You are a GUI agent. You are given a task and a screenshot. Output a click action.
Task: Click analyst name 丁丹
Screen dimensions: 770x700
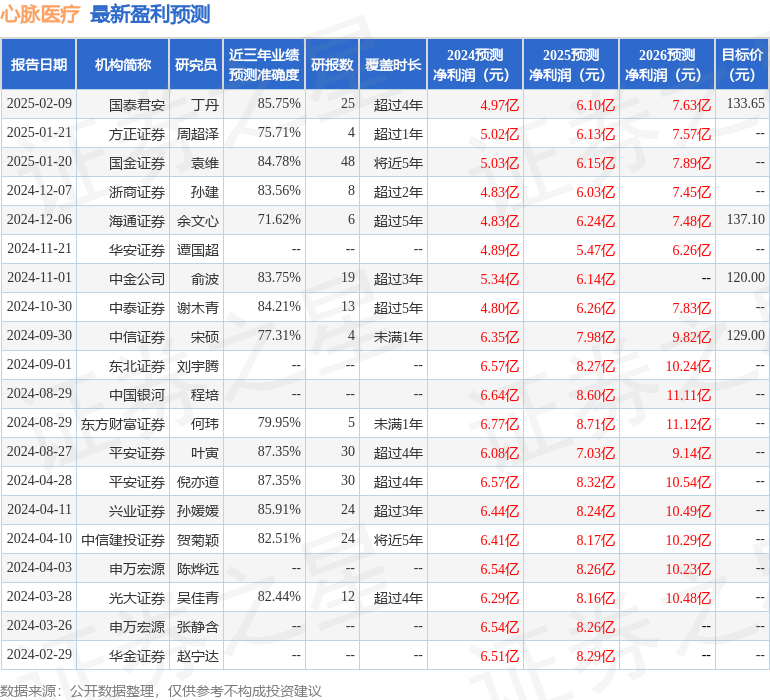(205, 105)
